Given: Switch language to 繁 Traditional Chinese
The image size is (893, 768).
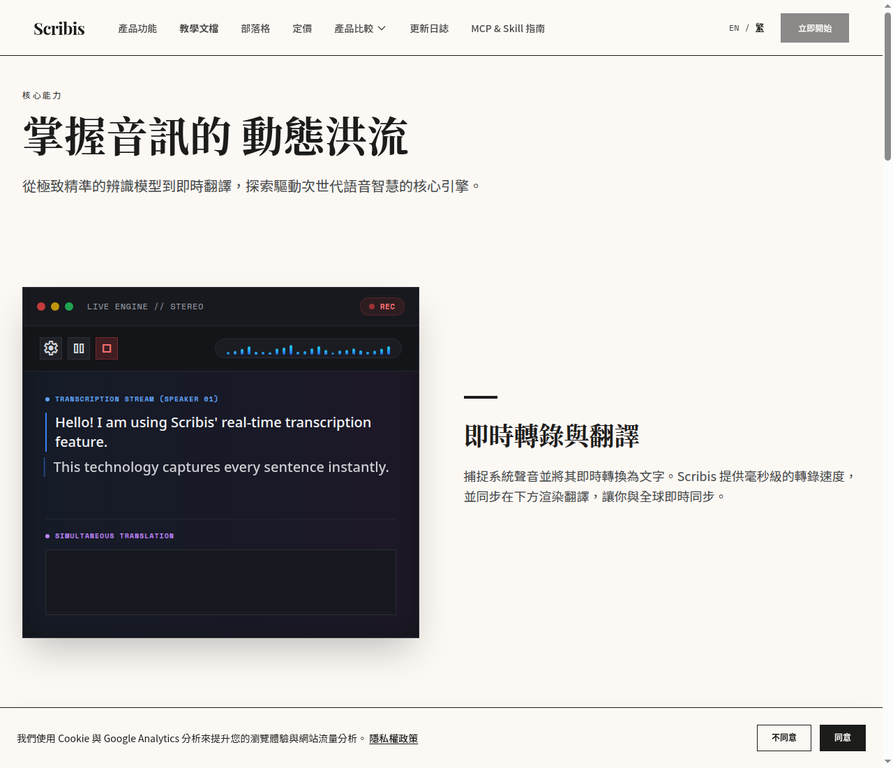Looking at the screenshot, I should 760,28.
